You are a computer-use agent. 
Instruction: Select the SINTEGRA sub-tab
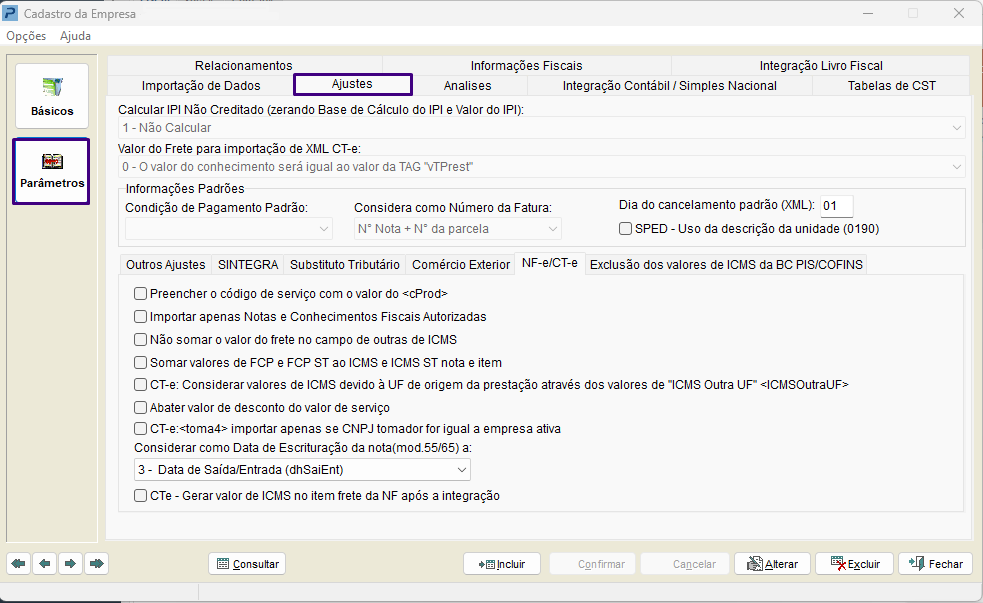(x=248, y=265)
